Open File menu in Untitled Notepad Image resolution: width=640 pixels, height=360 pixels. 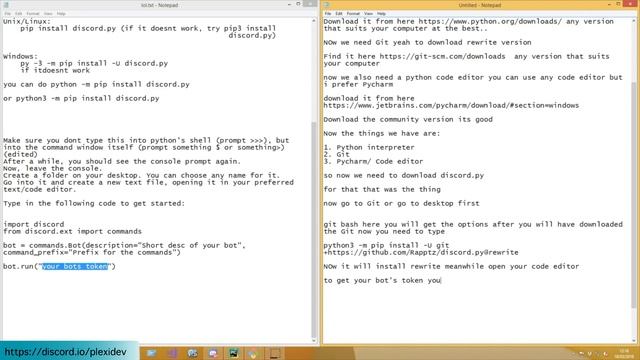(328, 13)
